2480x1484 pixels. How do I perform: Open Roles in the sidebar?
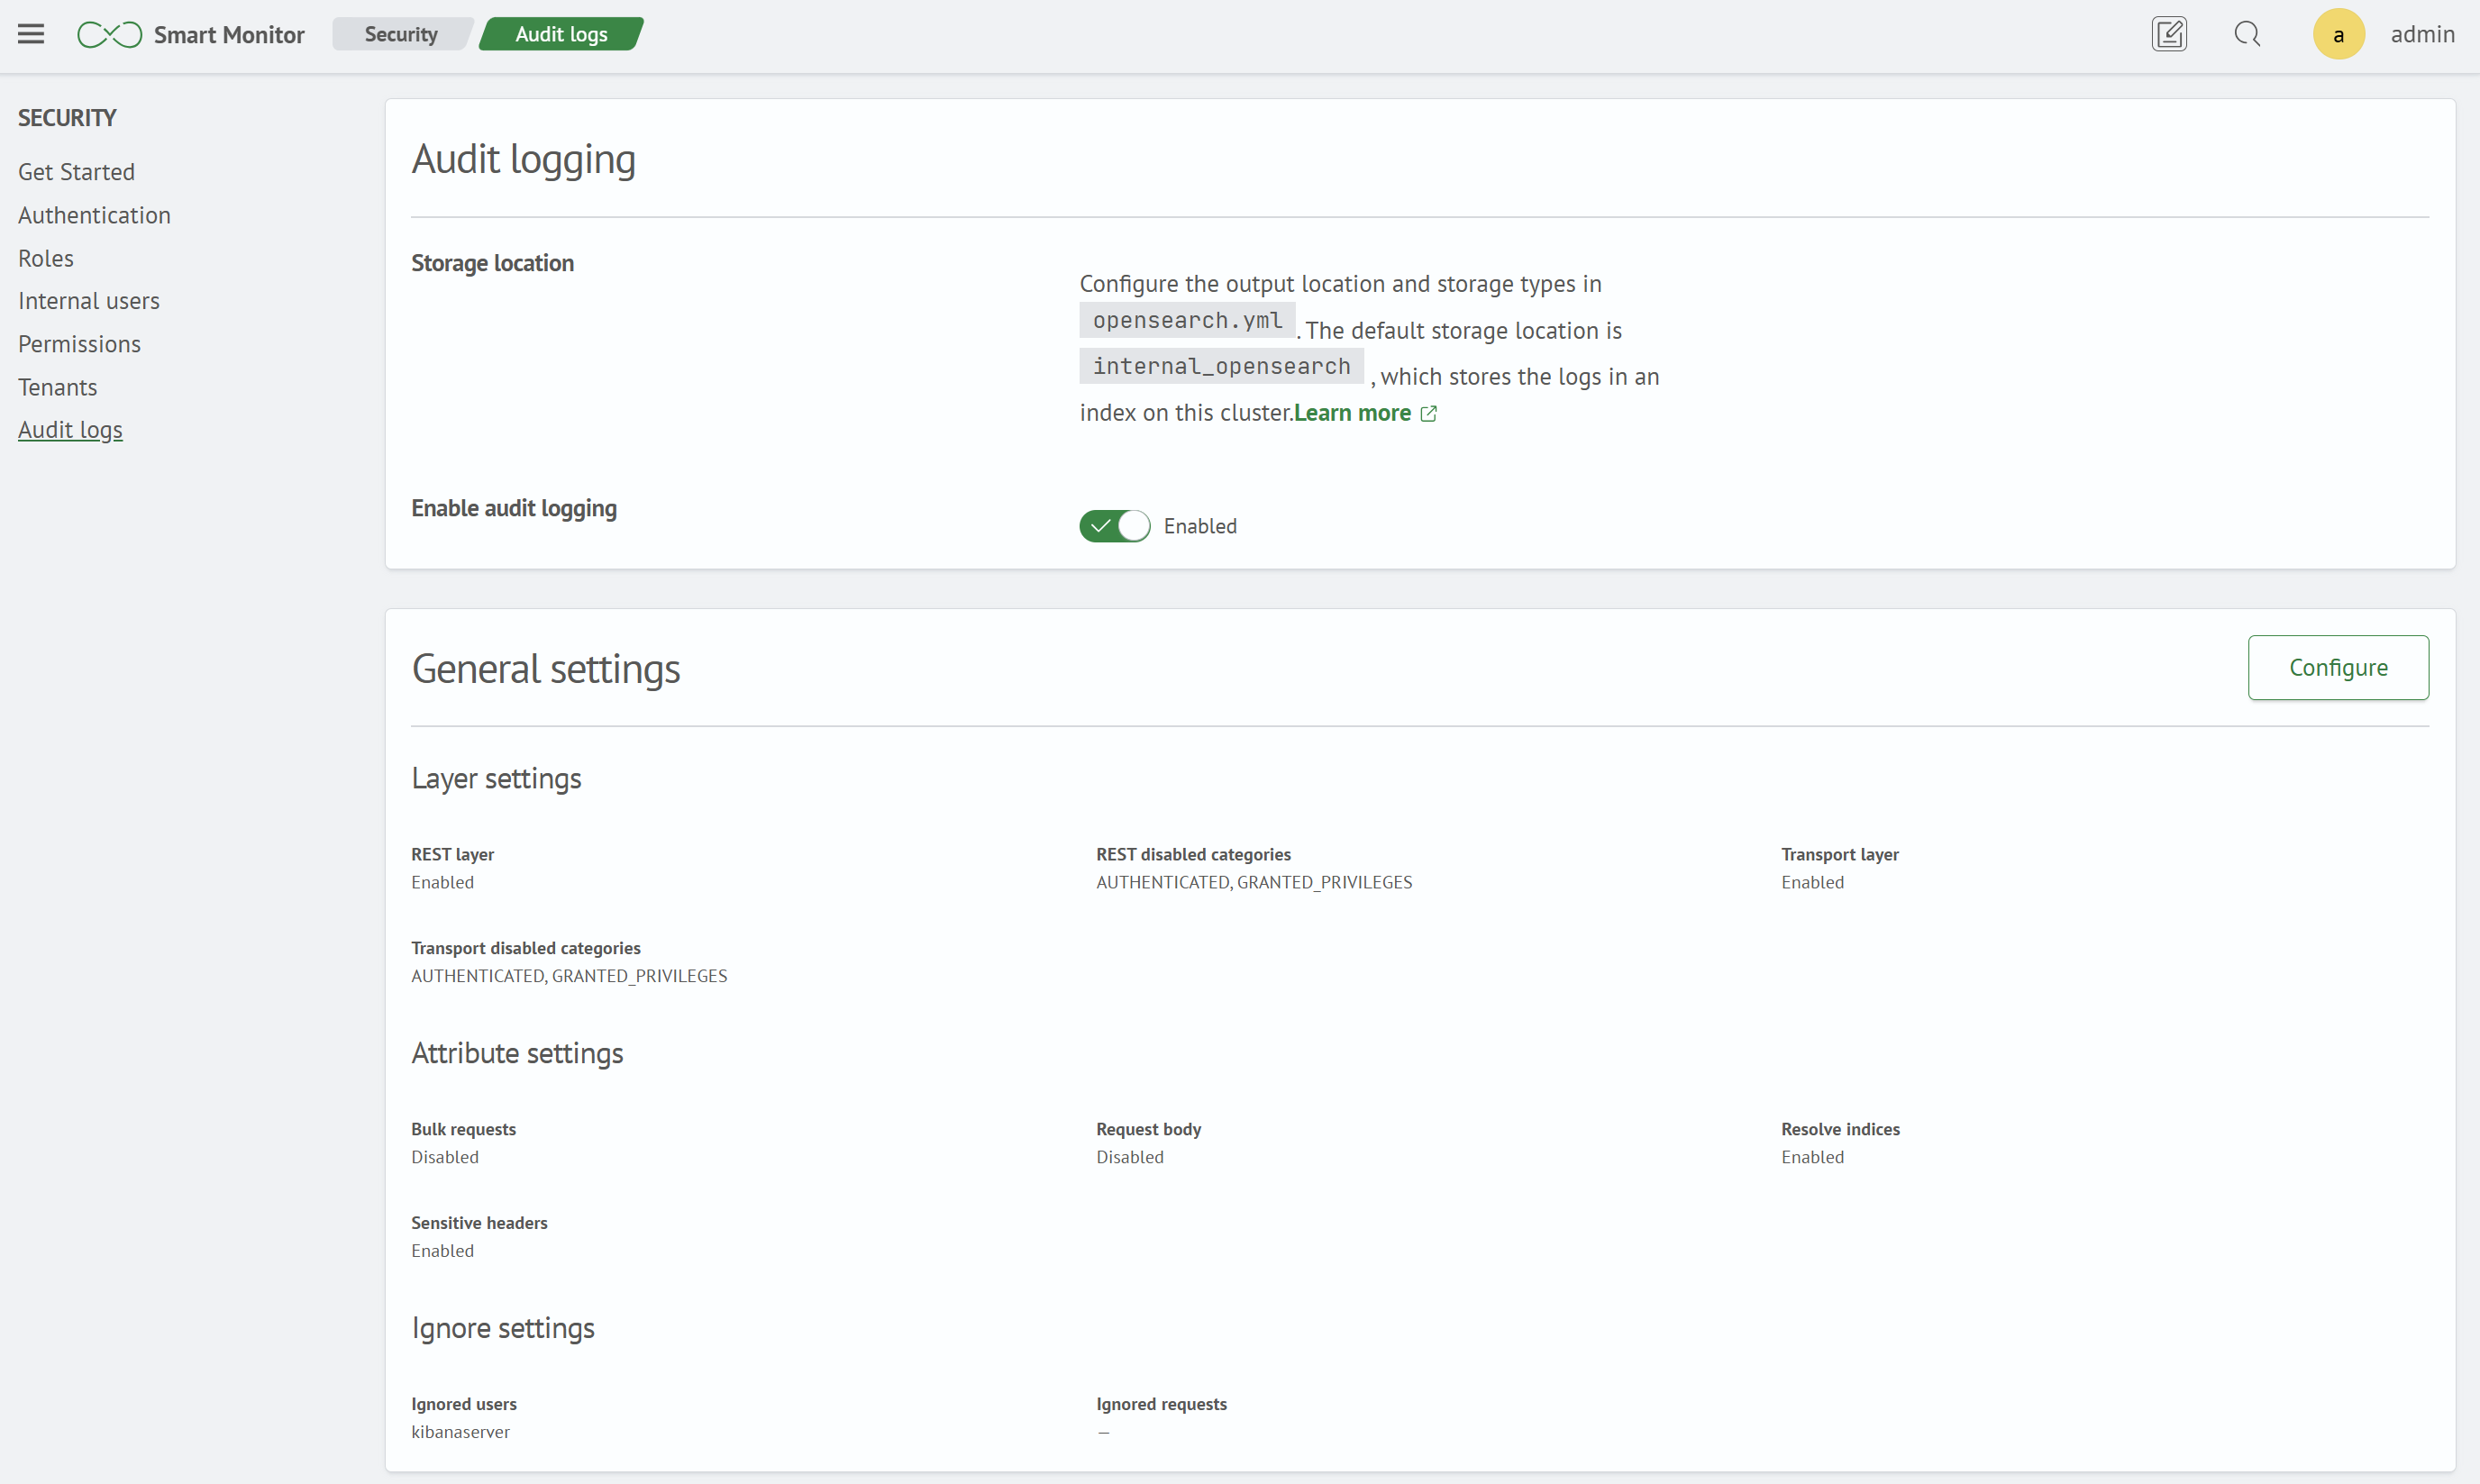[46, 258]
